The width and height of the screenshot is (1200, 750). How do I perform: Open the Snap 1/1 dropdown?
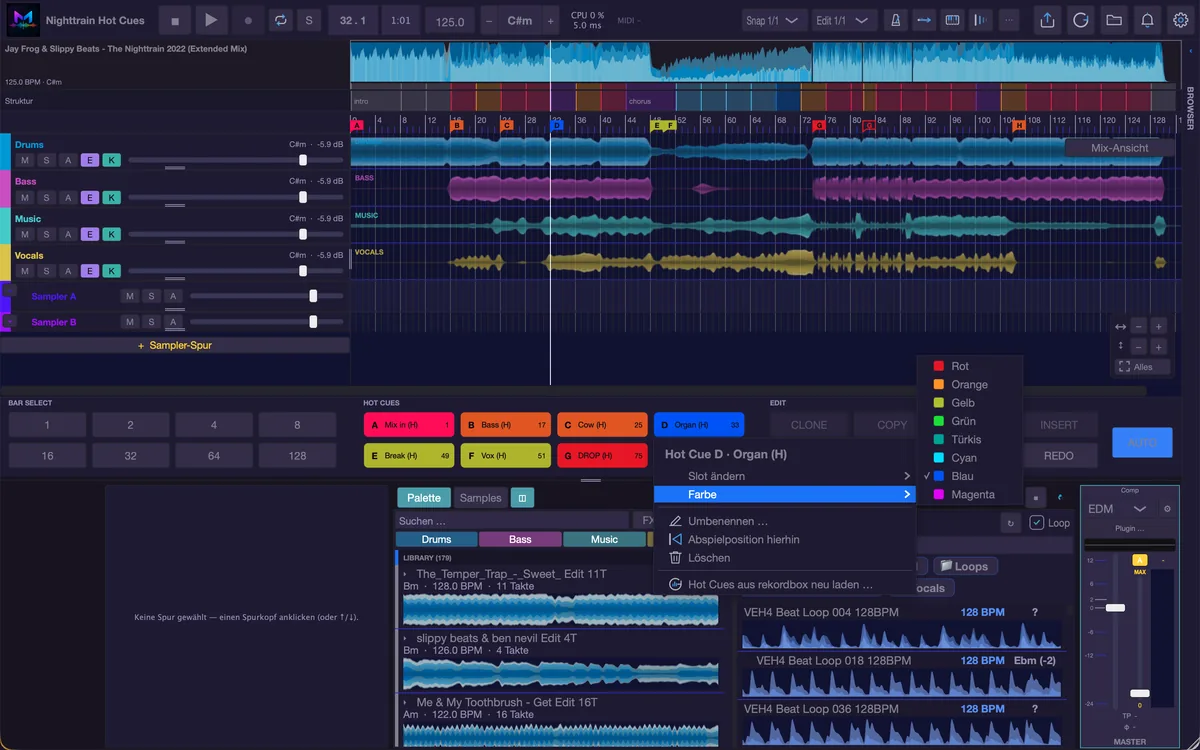click(776, 20)
